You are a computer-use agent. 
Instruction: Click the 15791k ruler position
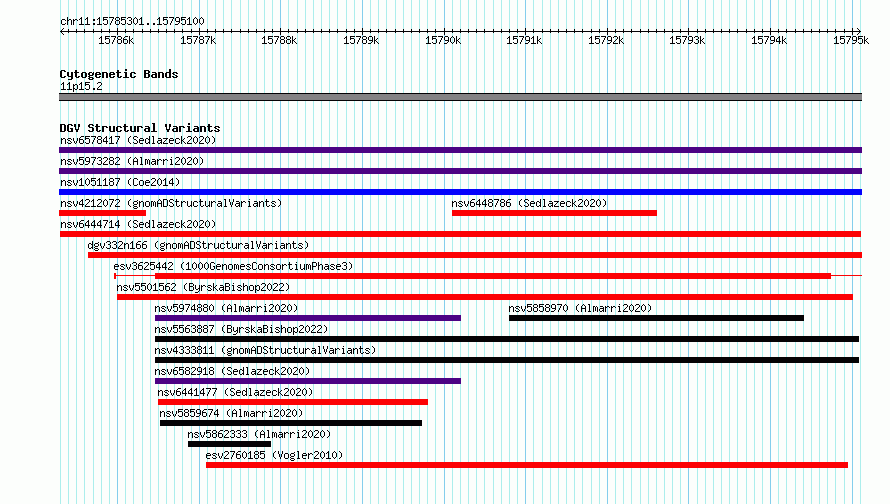(x=524, y=40)
